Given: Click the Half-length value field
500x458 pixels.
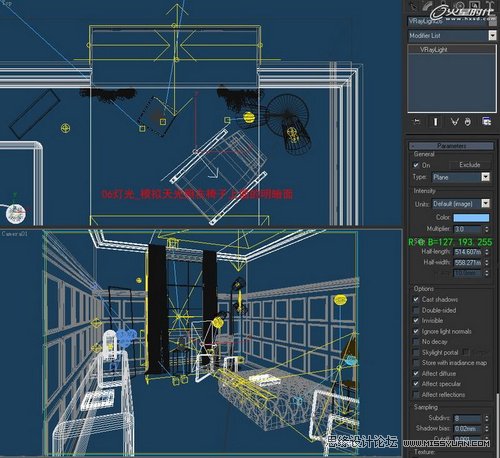Looking at the screenshot, I should click(x=467, y=252).
